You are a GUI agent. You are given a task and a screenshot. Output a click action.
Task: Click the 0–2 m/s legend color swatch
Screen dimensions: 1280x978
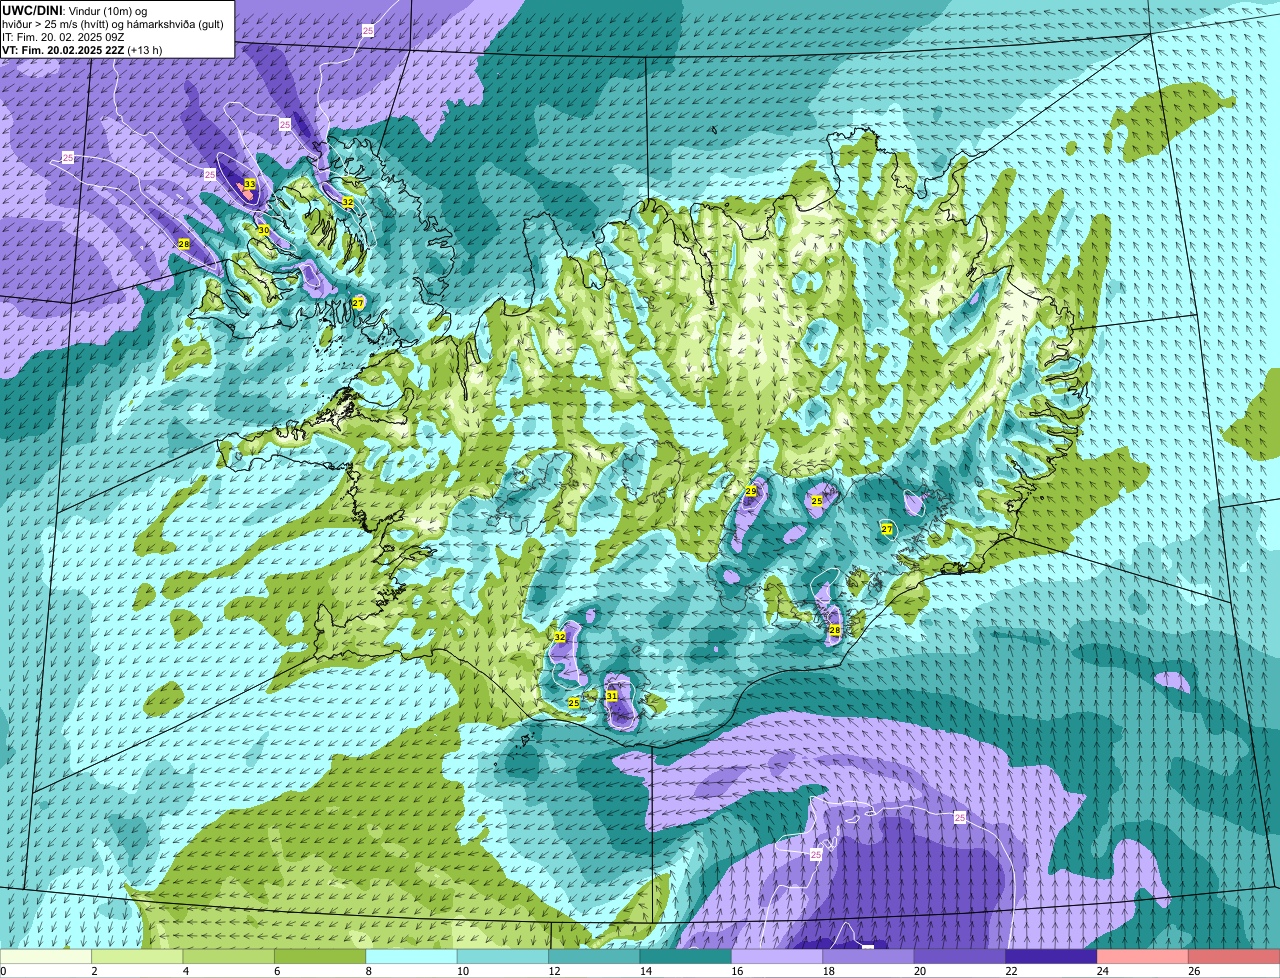46,956
